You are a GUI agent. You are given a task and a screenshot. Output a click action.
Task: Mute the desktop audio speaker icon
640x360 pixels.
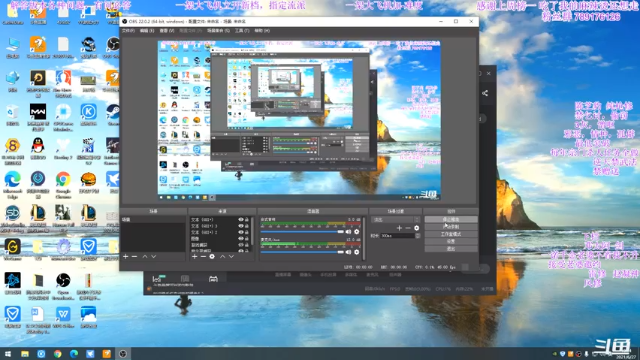(348, 231)
